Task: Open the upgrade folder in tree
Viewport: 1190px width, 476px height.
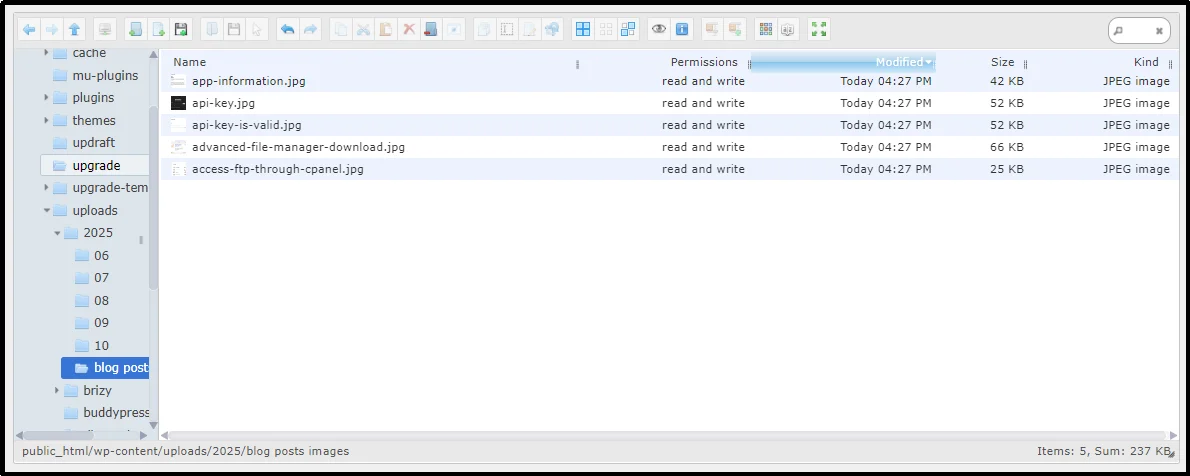Action: point(94,165)
